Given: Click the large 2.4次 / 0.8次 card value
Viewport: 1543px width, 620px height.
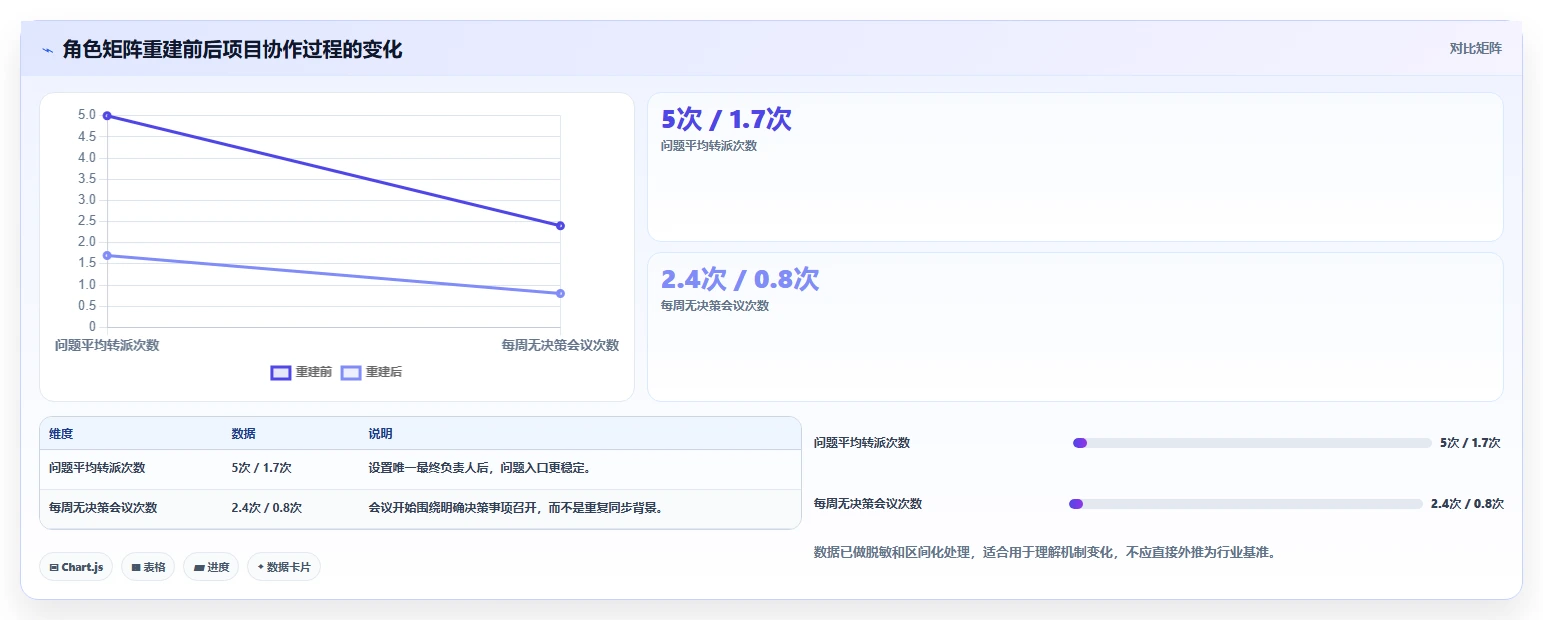Looking at the screenshot, I should point(740,279).
